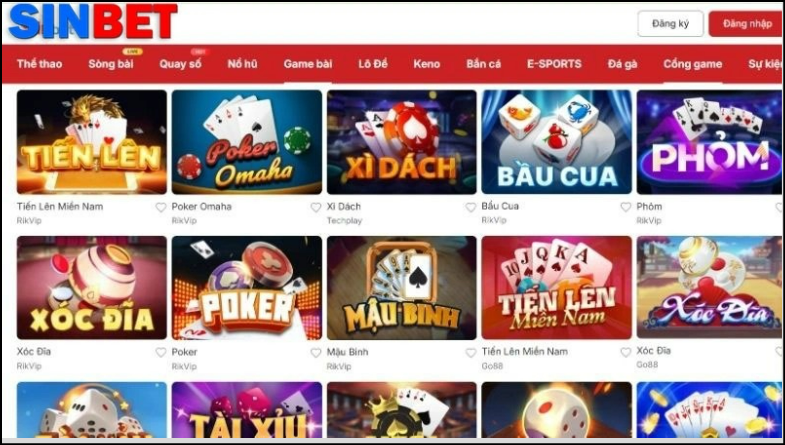Click heart icon beside Poker RikVip
The image size is (785, 445).
[x=315, y=352]
